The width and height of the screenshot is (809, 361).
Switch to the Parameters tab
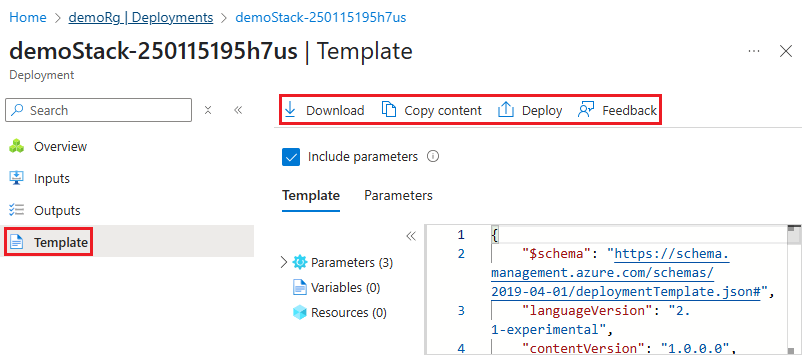[x=398, y=195]
